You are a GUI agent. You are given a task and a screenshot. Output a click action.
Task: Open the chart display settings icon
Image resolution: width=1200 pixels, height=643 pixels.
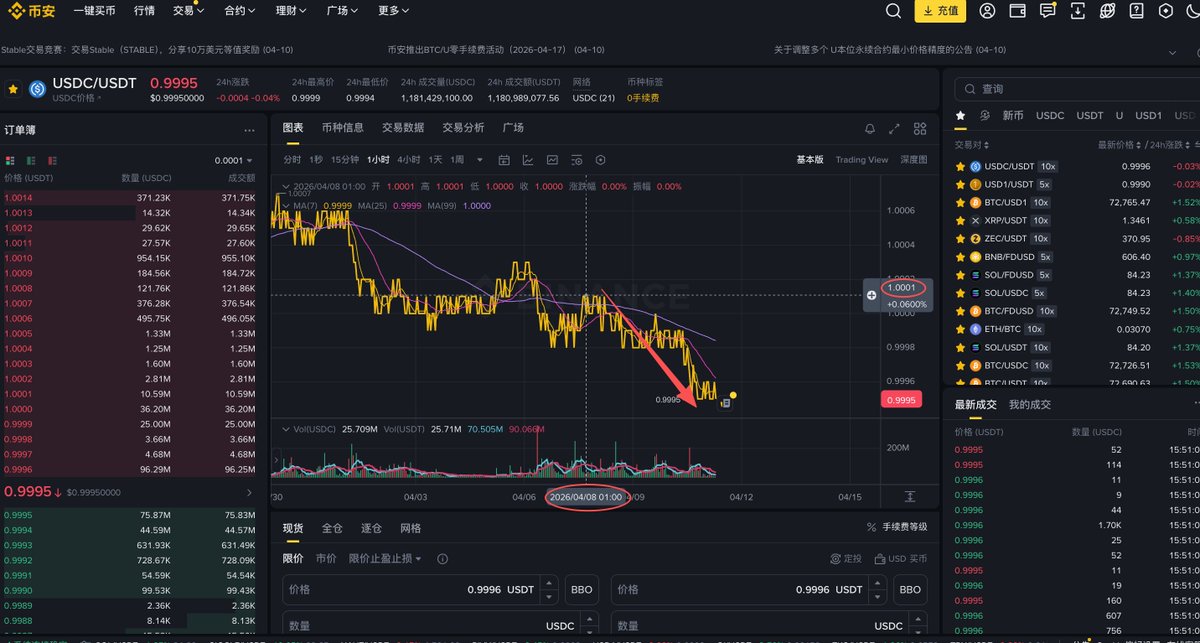[x=577, y=160]
